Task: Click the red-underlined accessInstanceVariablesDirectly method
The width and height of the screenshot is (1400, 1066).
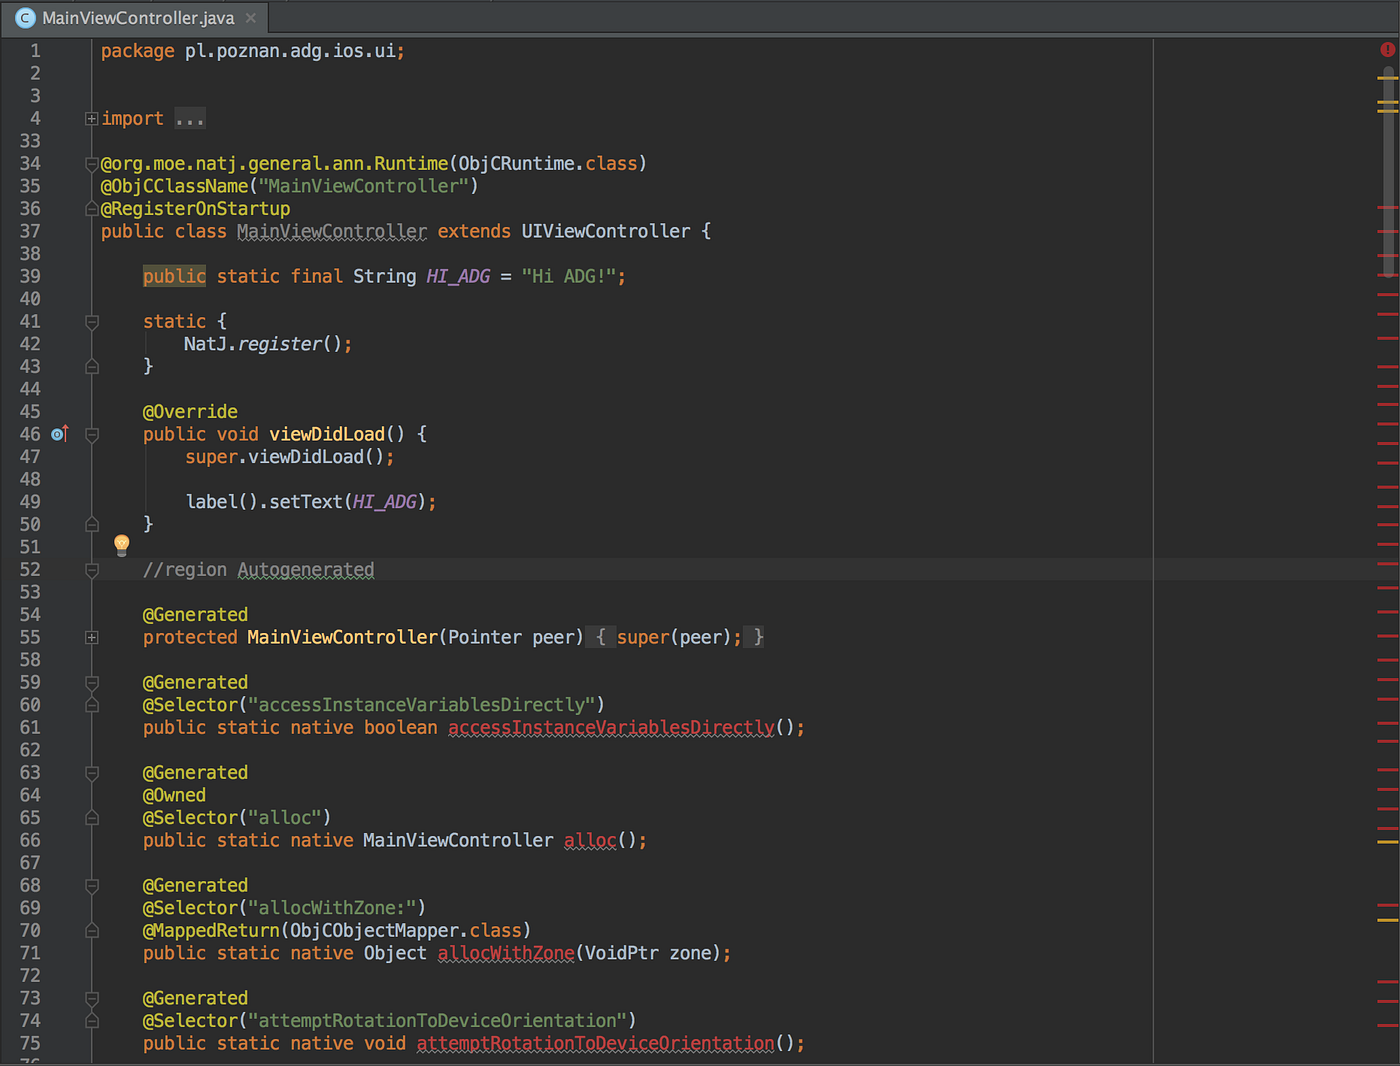Action: tap(611, 728)
